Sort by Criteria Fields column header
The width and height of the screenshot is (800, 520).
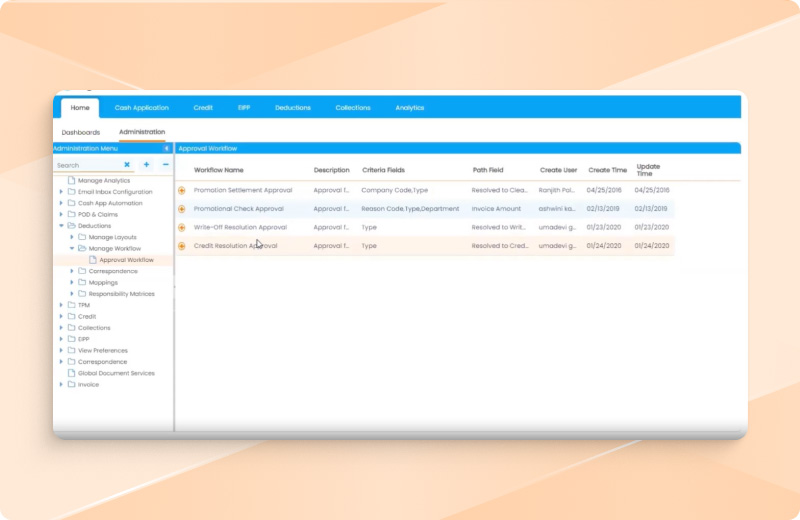(384, 170)
